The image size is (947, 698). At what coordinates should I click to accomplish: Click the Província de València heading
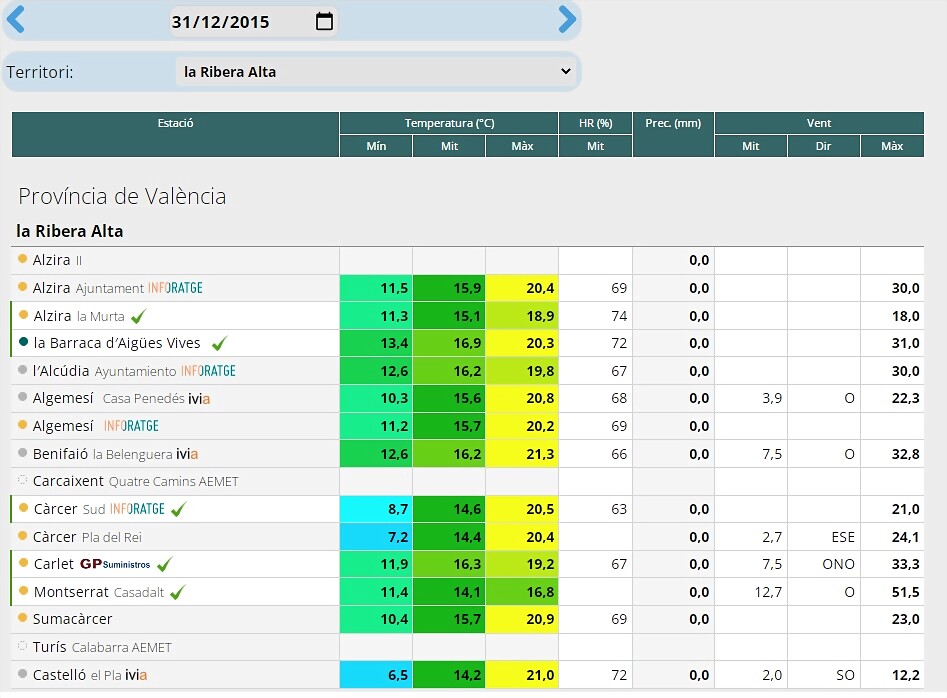click(x=122, y=196)
